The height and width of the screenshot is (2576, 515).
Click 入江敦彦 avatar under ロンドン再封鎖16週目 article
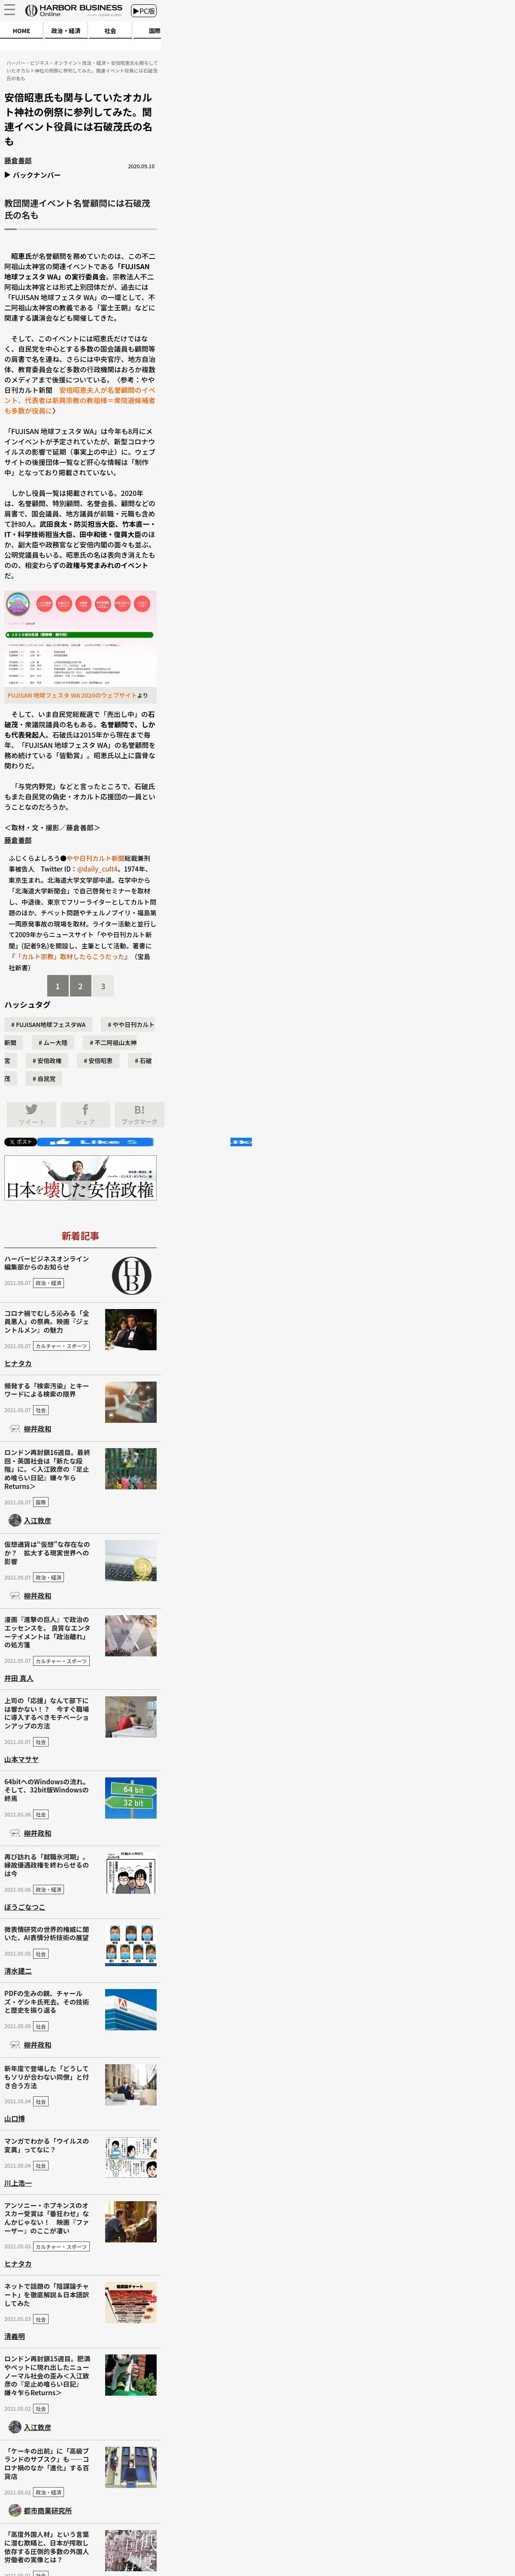pyautogui.click(x=15, y=1520)
